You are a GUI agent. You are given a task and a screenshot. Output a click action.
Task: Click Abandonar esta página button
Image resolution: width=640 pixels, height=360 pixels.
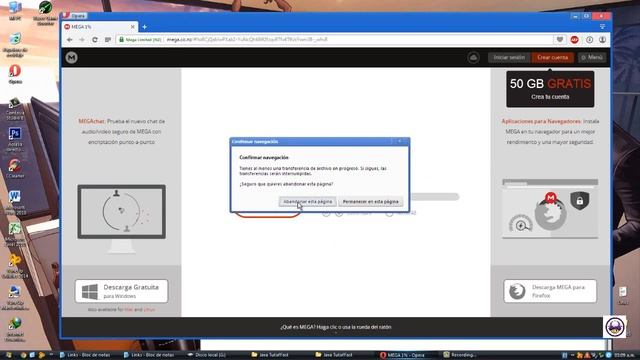[308, 202]
